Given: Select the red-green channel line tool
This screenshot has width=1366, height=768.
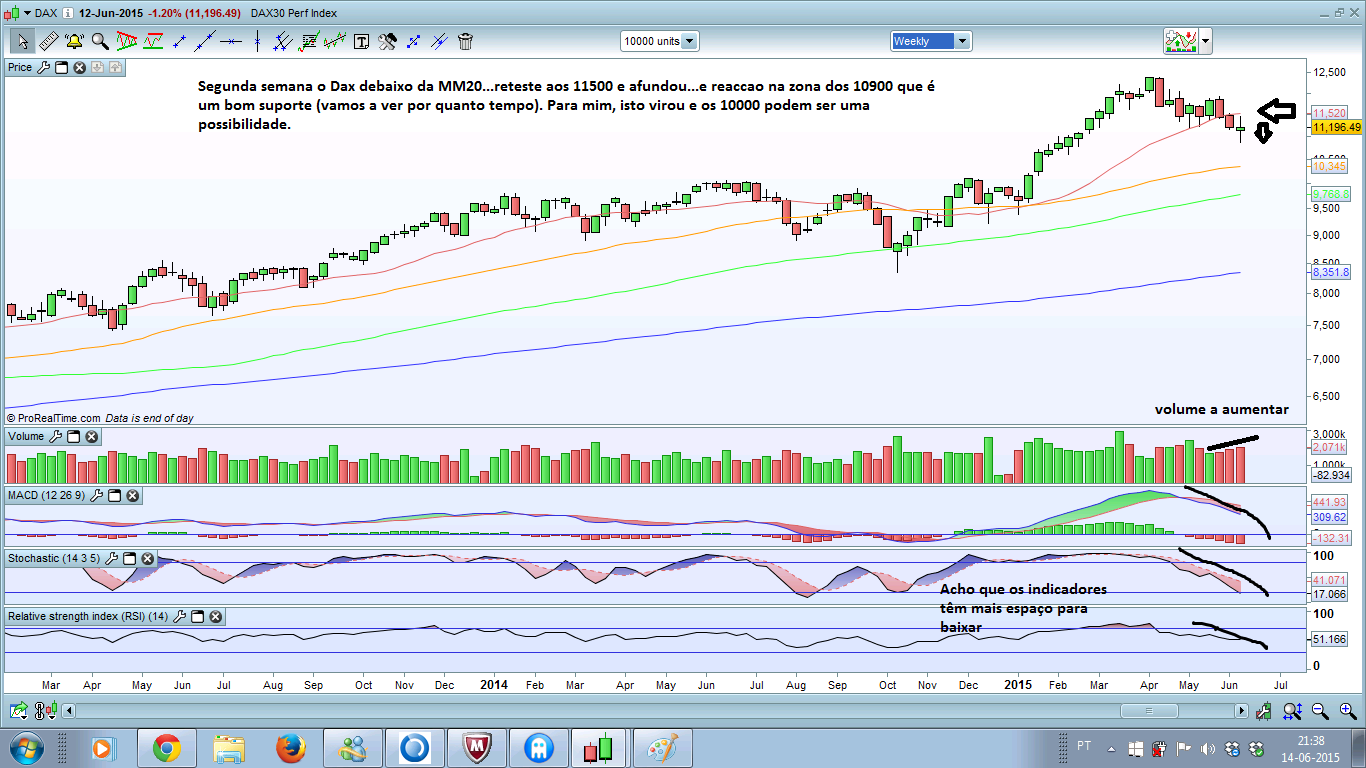Looking at the screenshot, I should pyautogui.click(x=153, y=41).
